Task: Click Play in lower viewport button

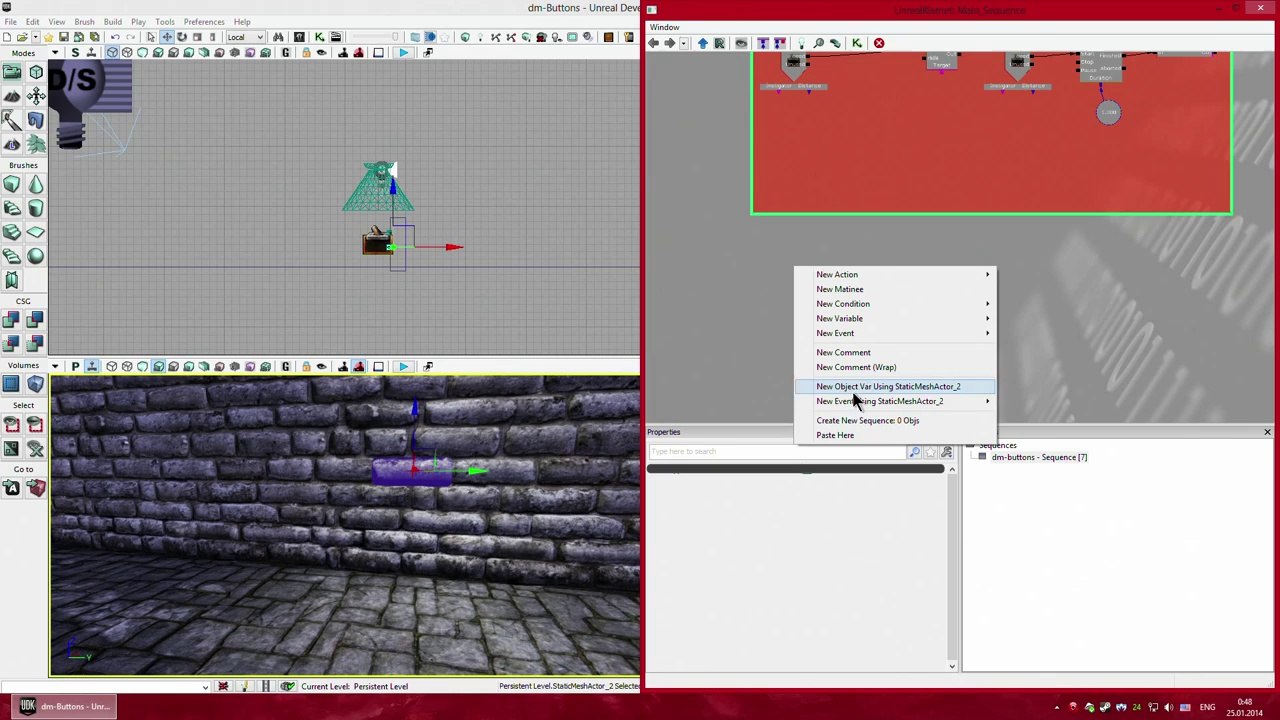Action: coord(403,366)
